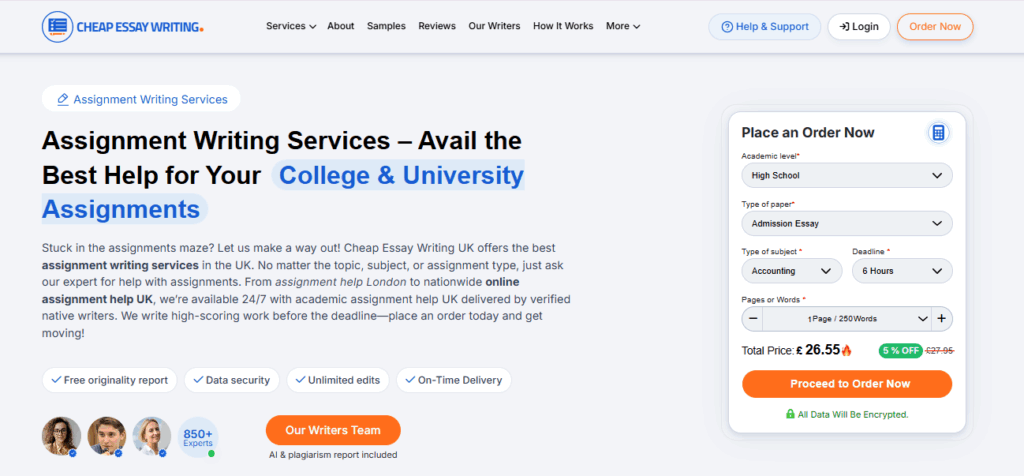Click the Data security checkmark badge
This screenshot has width=1024, height=476.
tap(232, 380)
